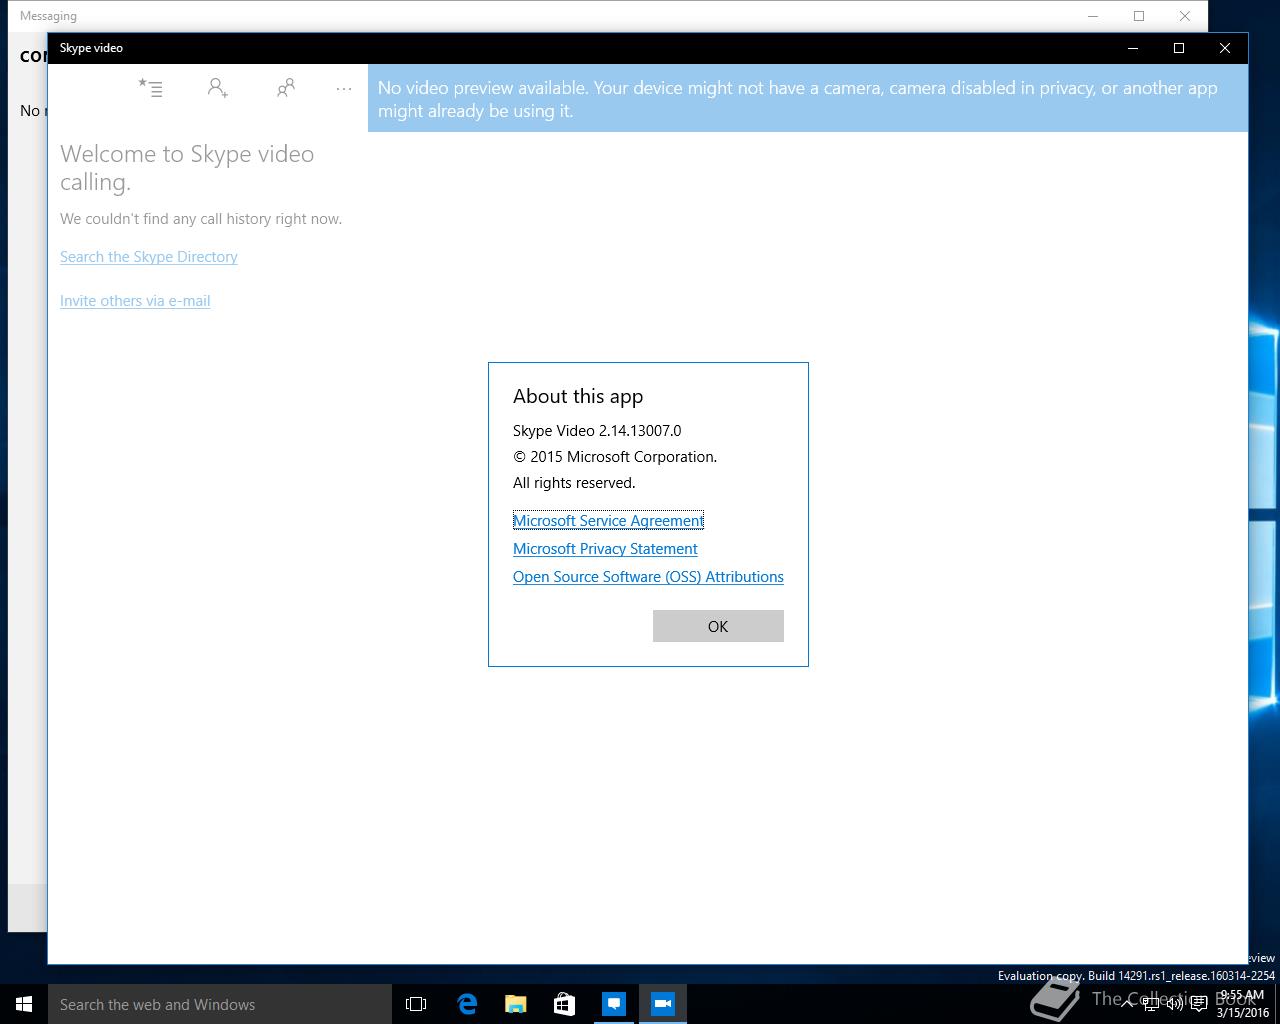Click the volume icon in system tray

(1175, 1004)
